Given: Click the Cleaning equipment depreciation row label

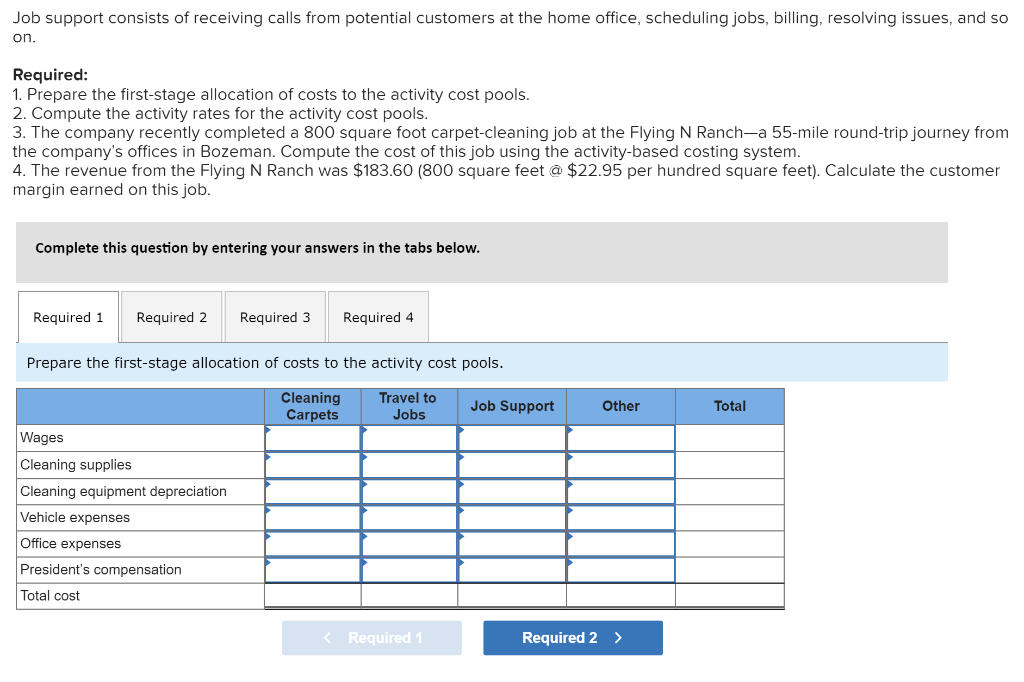Looking at the screenshot, I should 123,491.
